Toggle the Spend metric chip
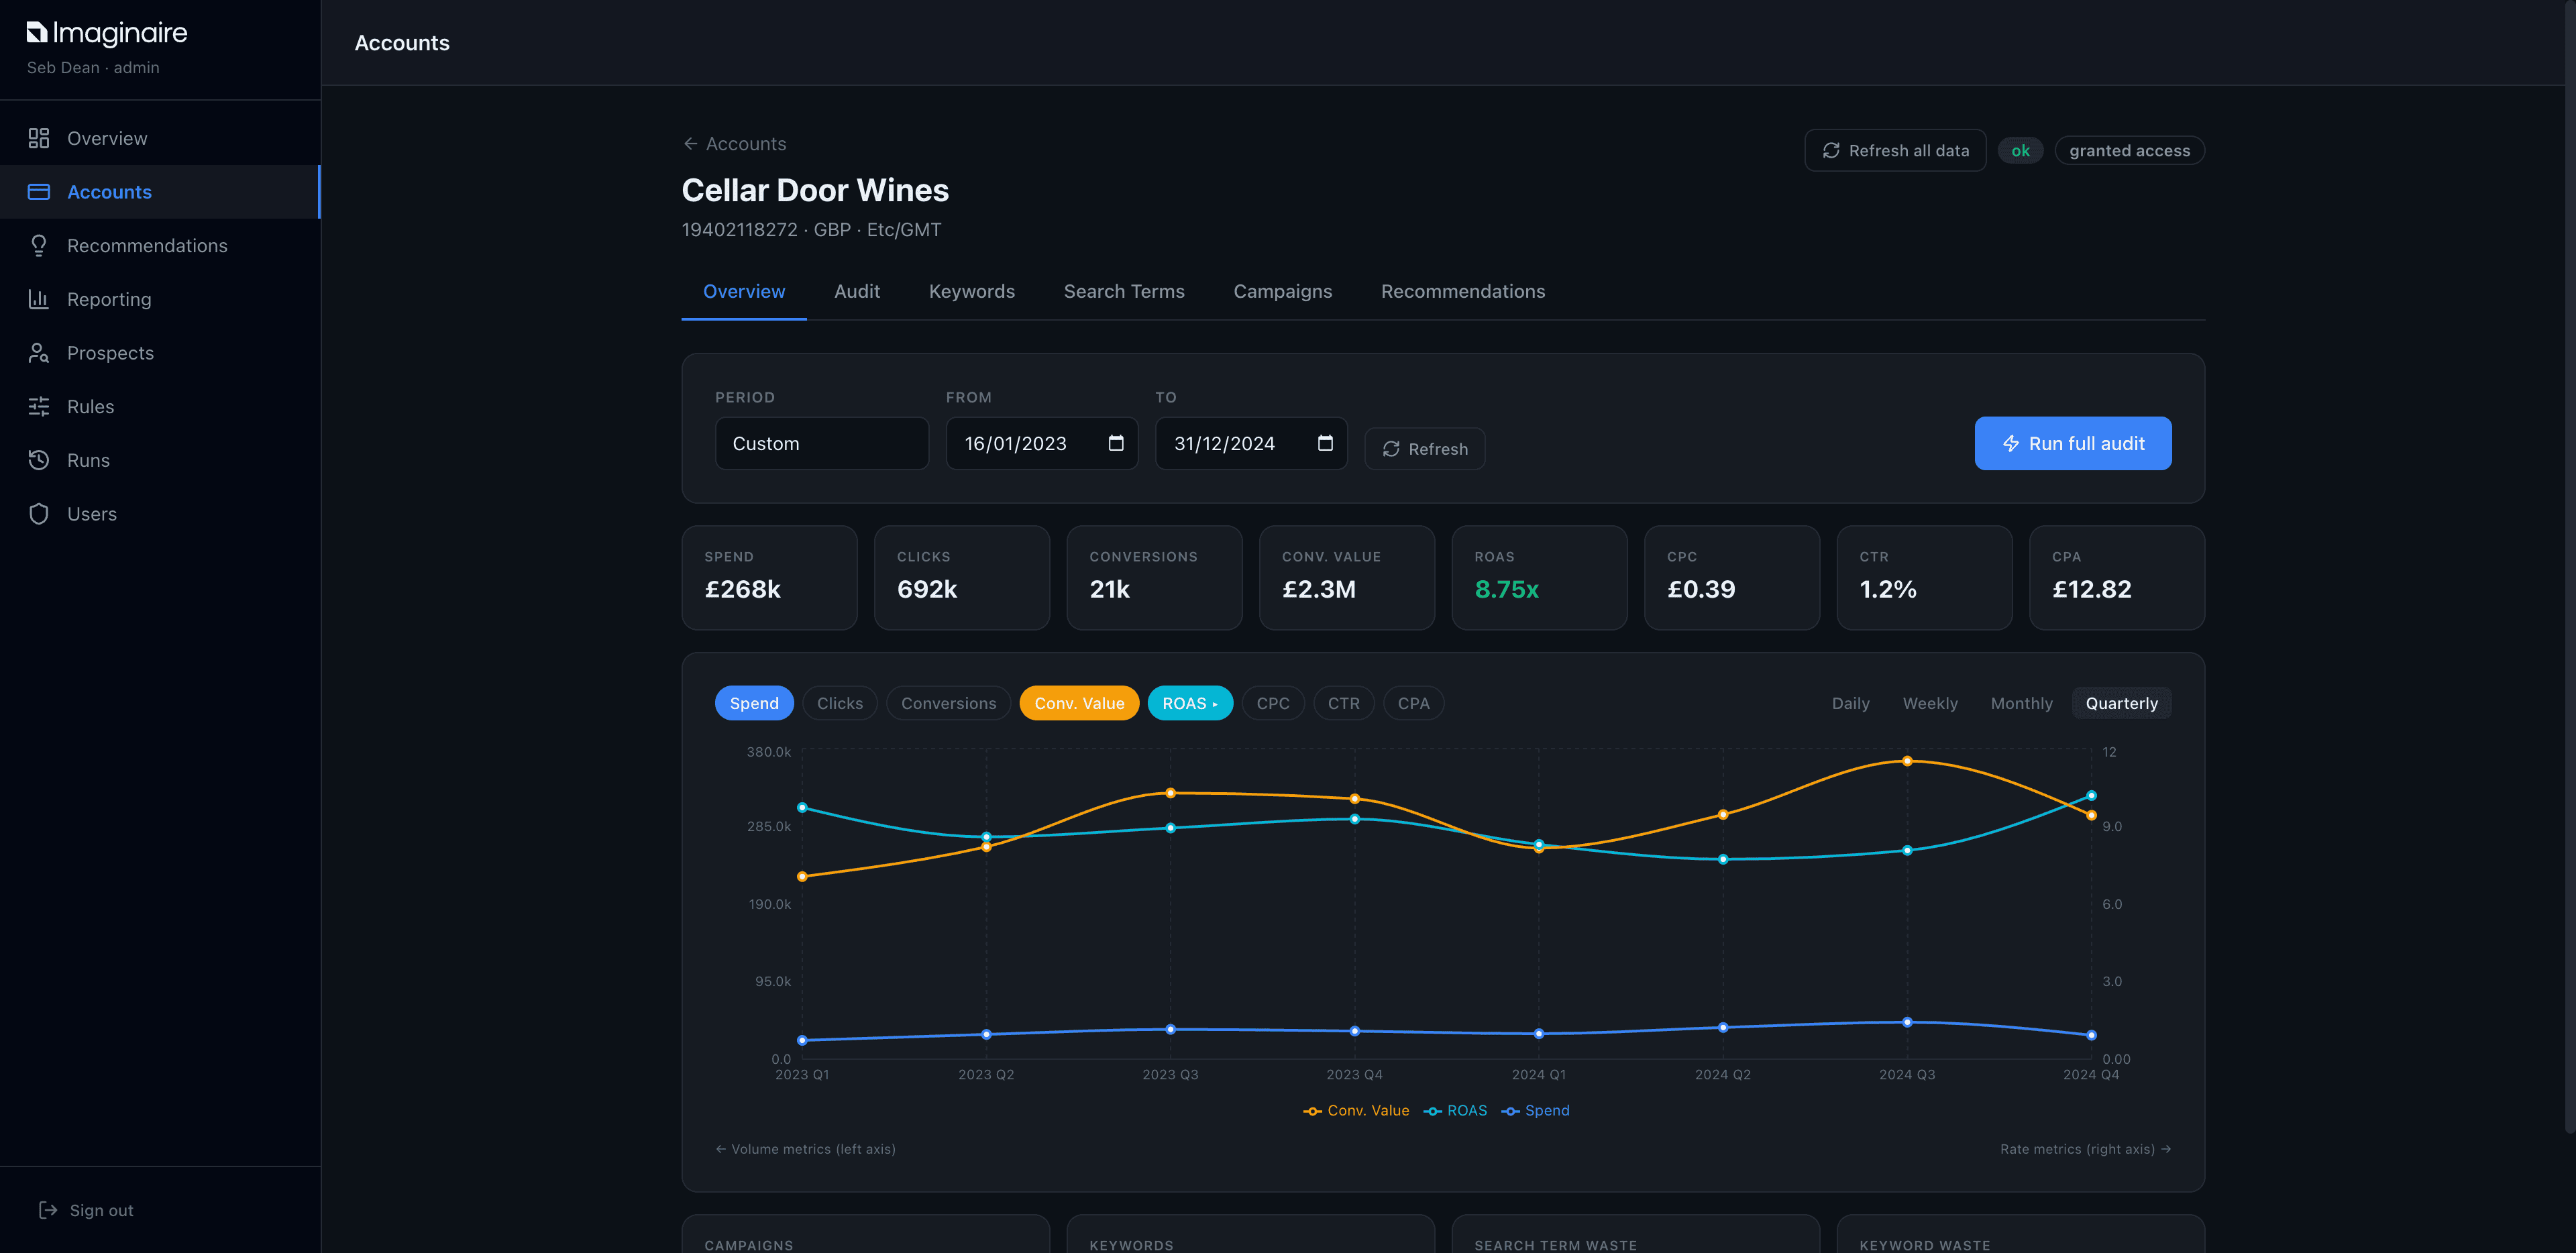 click(754, 703)
